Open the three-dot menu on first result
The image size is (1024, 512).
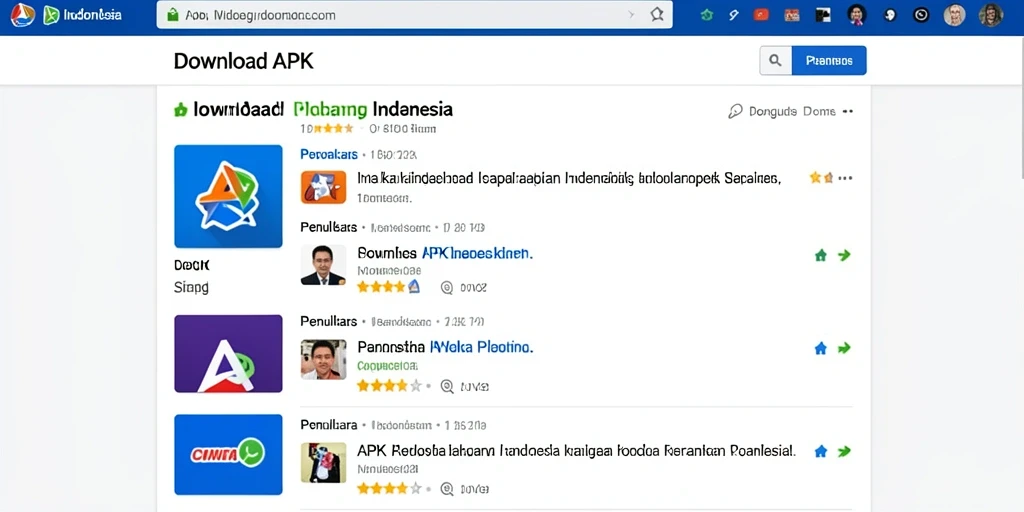(845, 178)
